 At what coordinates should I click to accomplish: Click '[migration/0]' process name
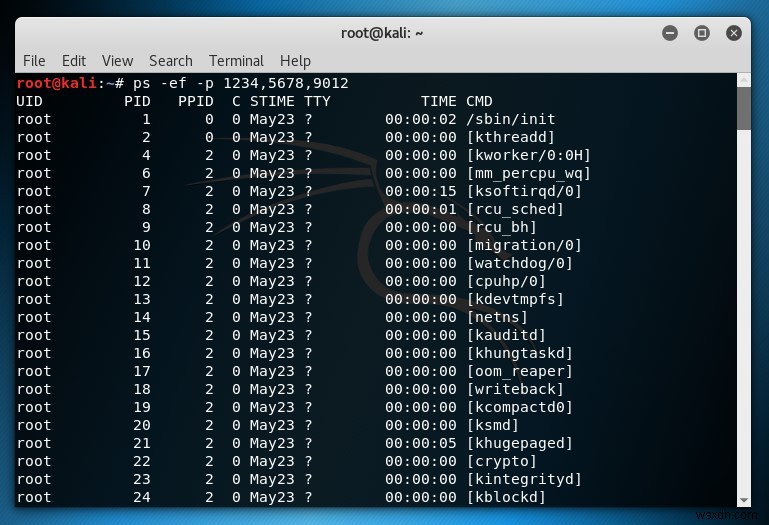coord(524,245)
